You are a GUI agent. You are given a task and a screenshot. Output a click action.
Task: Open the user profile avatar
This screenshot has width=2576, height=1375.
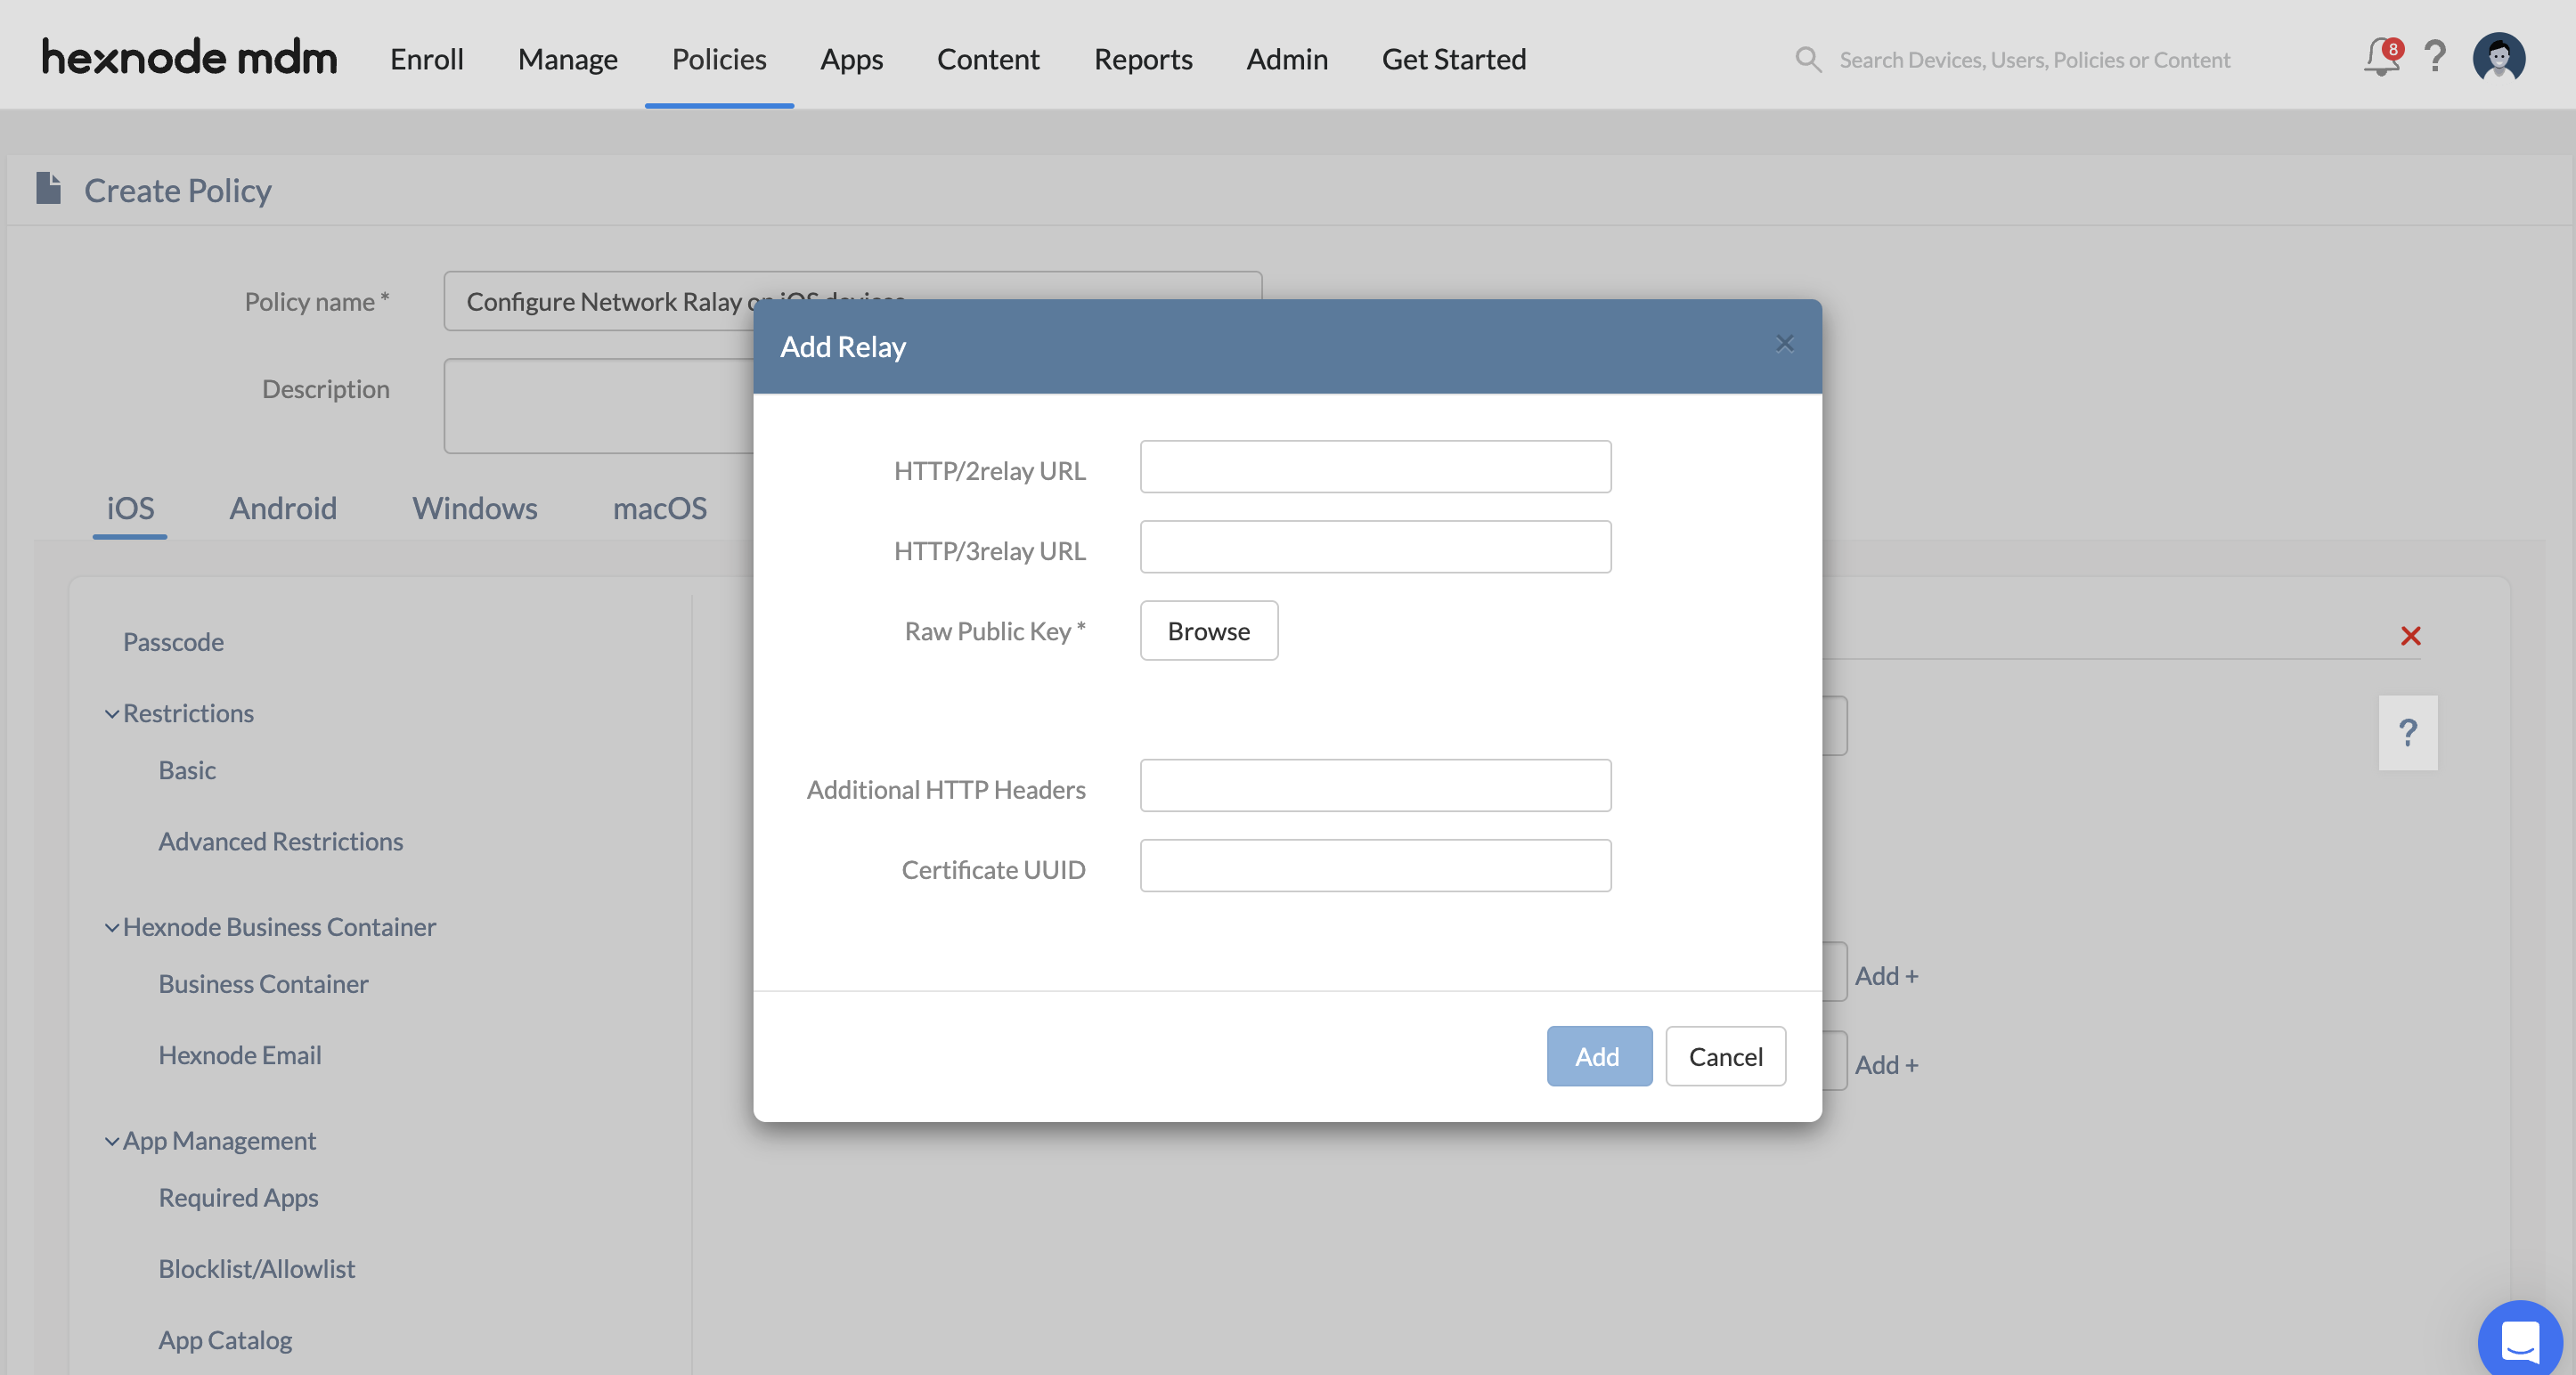(x=2499, y=57)
